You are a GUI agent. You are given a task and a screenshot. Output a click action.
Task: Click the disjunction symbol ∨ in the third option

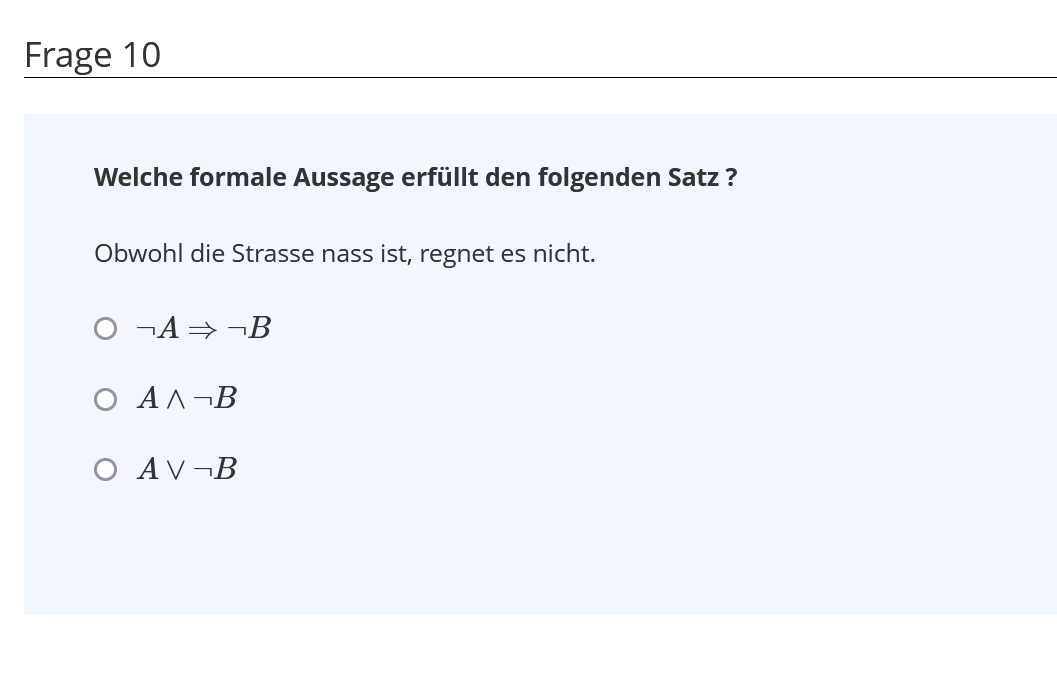(x=175, y=470)
